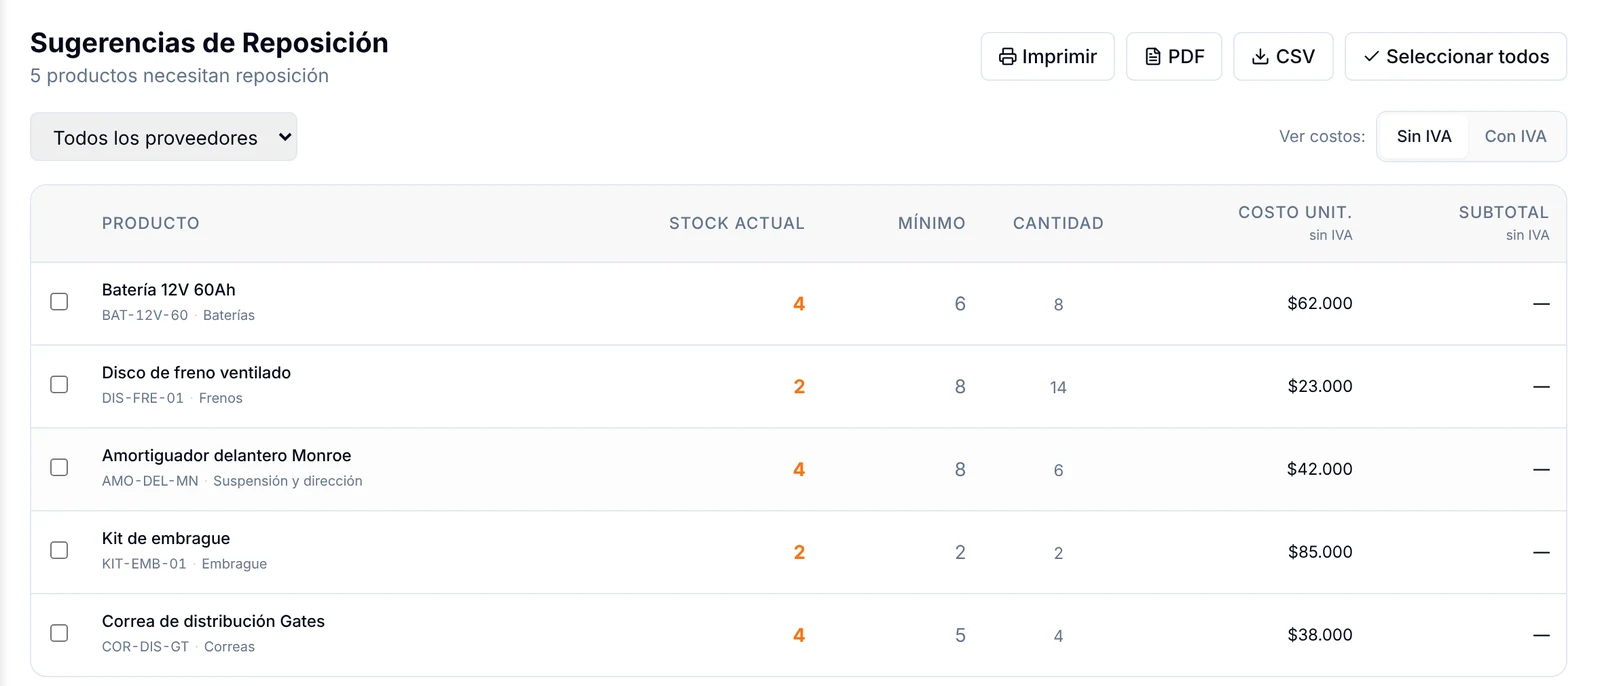1600x686 pixels.
Task: Edit quantity 8 for Batería 12V 60Ah
Action: coord(1058,304)
